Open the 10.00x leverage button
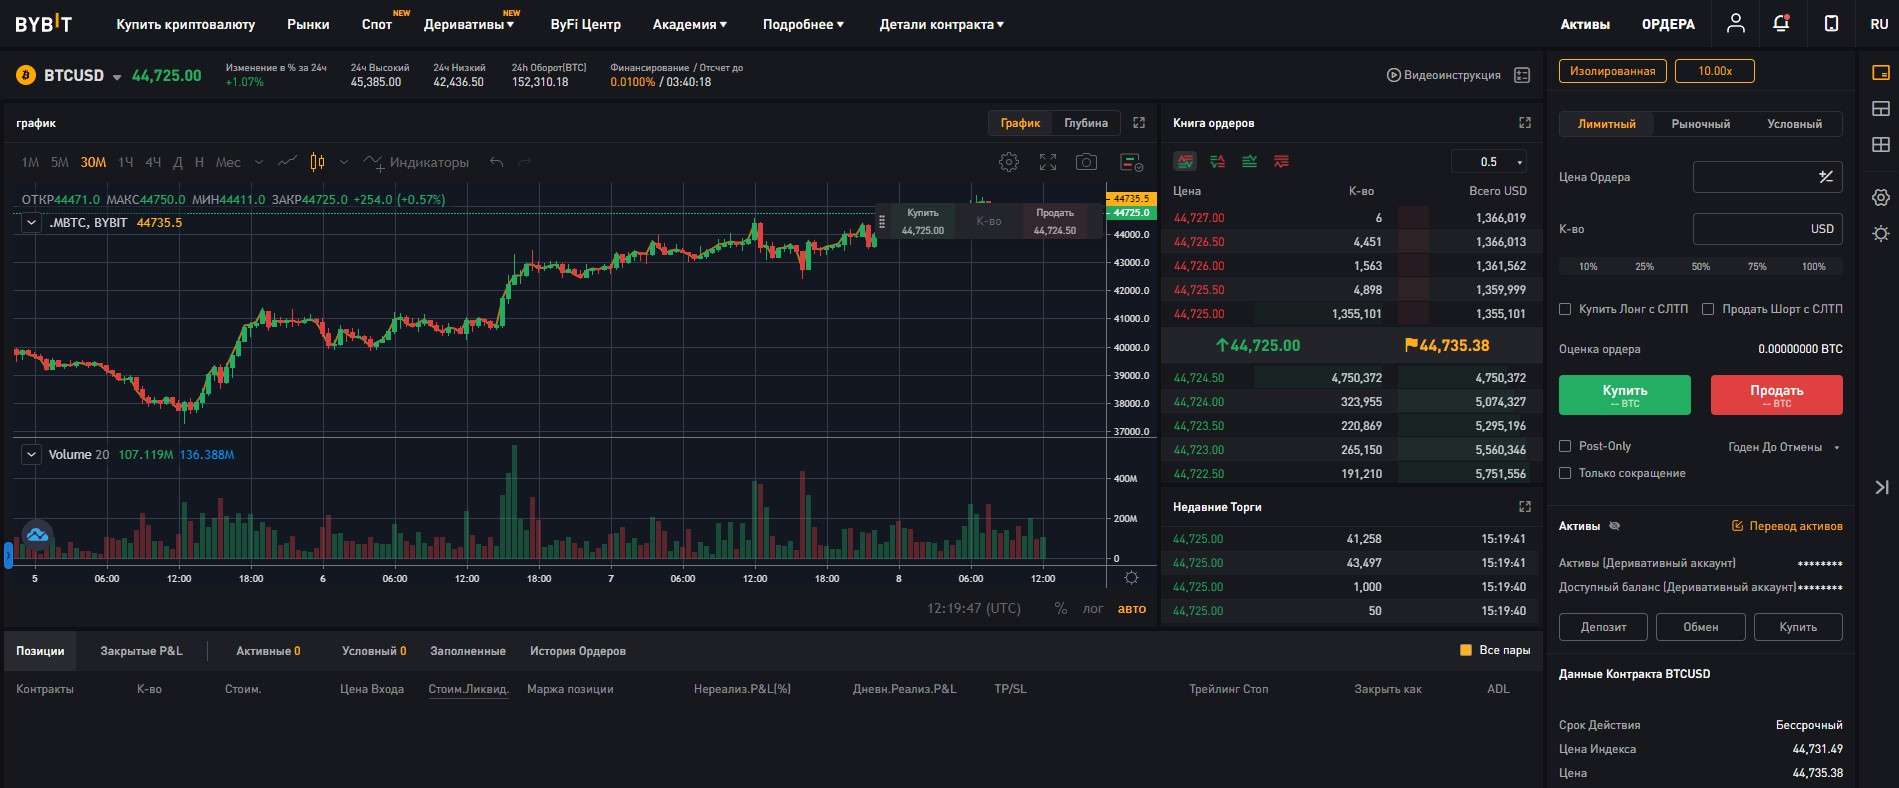This screenshot has width=1899, height=788. 1714,71
